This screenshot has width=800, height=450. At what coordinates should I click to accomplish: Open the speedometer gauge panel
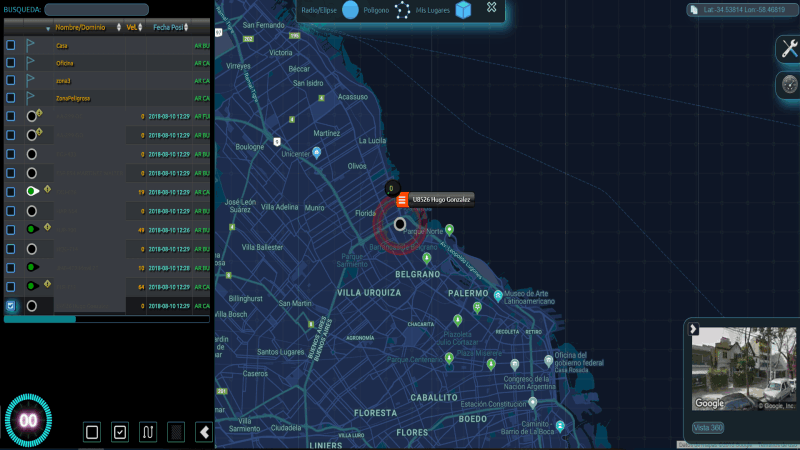tap(788, 86)
